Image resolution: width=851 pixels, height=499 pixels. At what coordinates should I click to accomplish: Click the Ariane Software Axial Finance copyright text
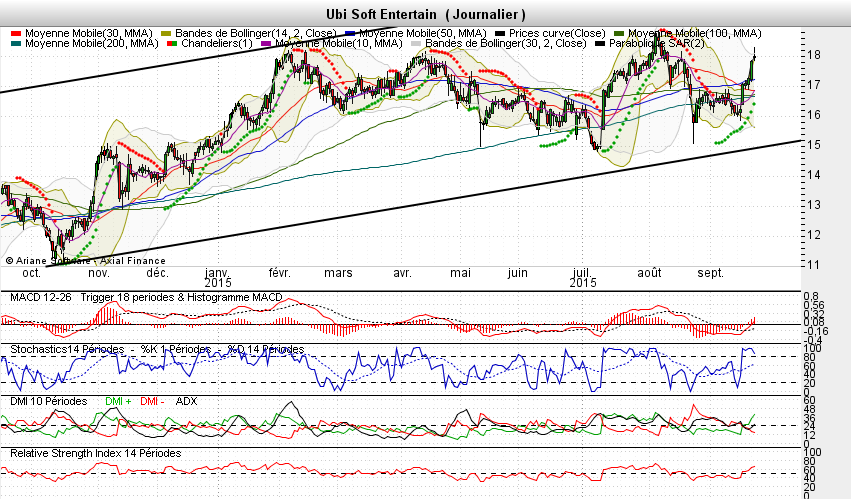85,261
